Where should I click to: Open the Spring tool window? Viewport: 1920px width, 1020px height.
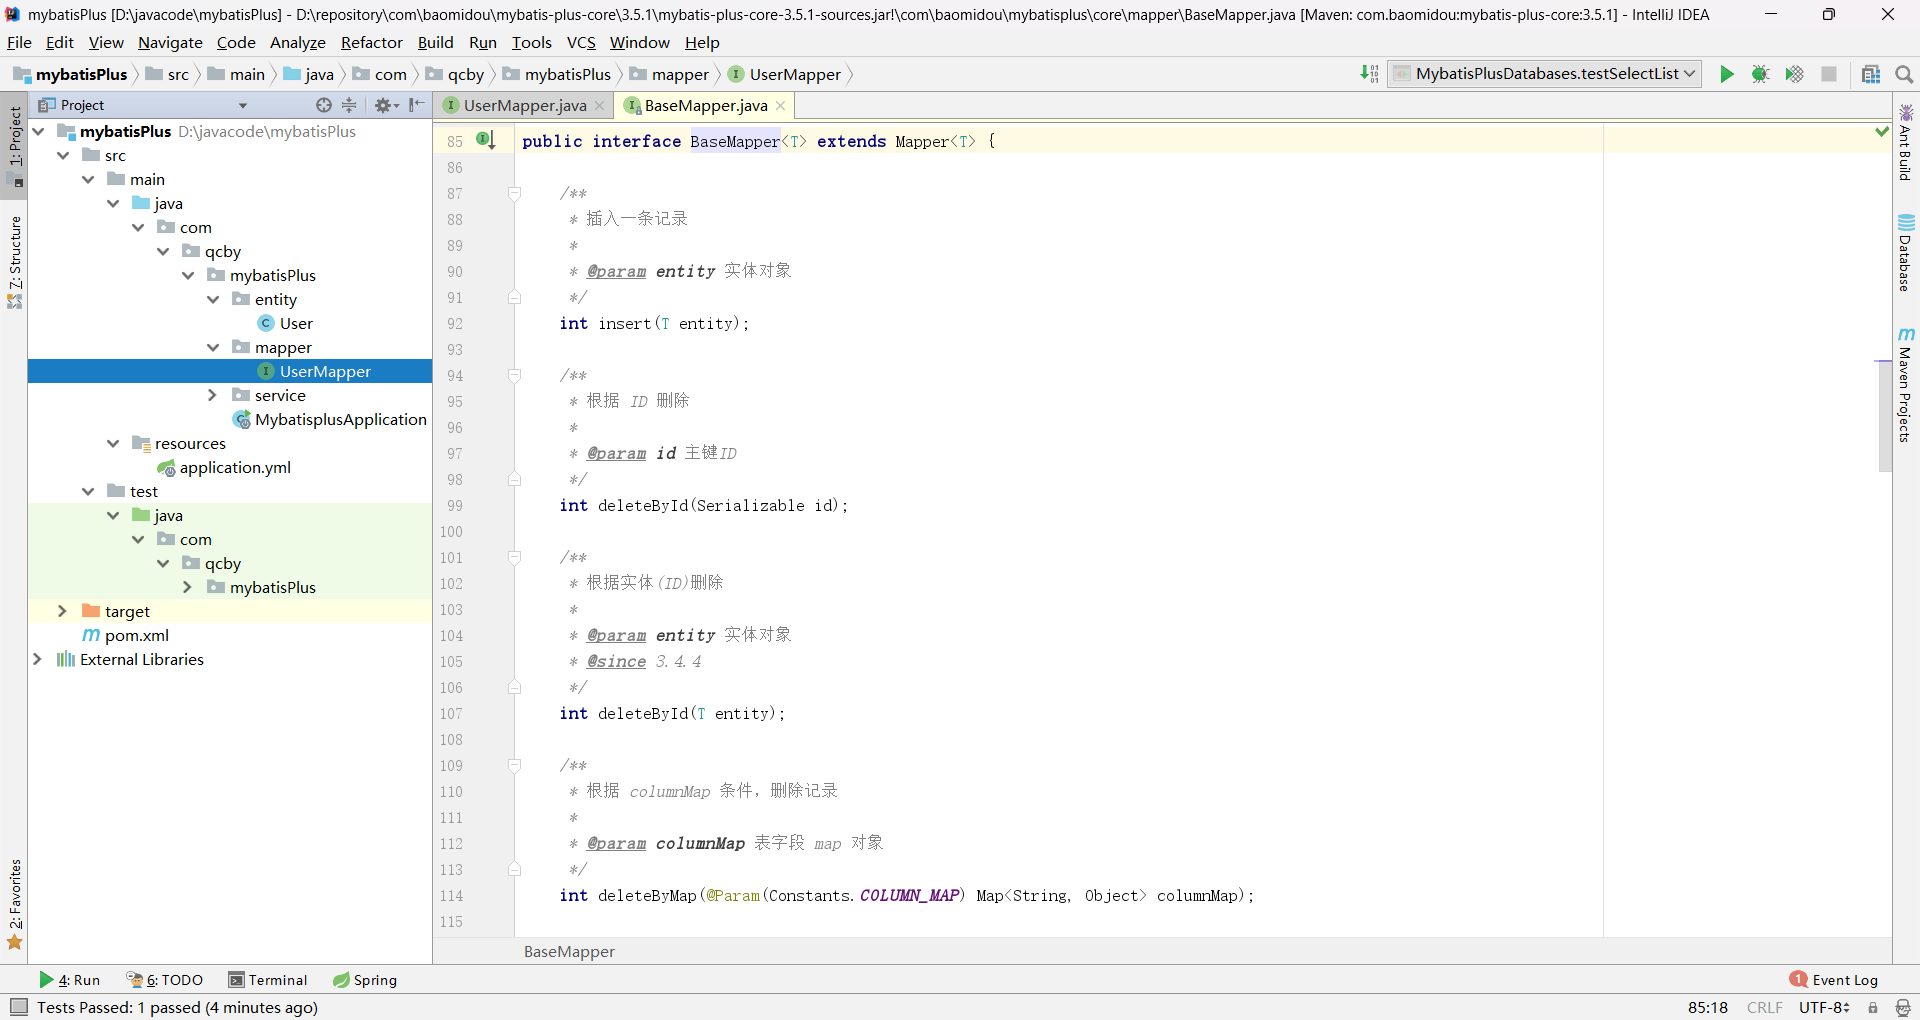[x=365, y=980]
